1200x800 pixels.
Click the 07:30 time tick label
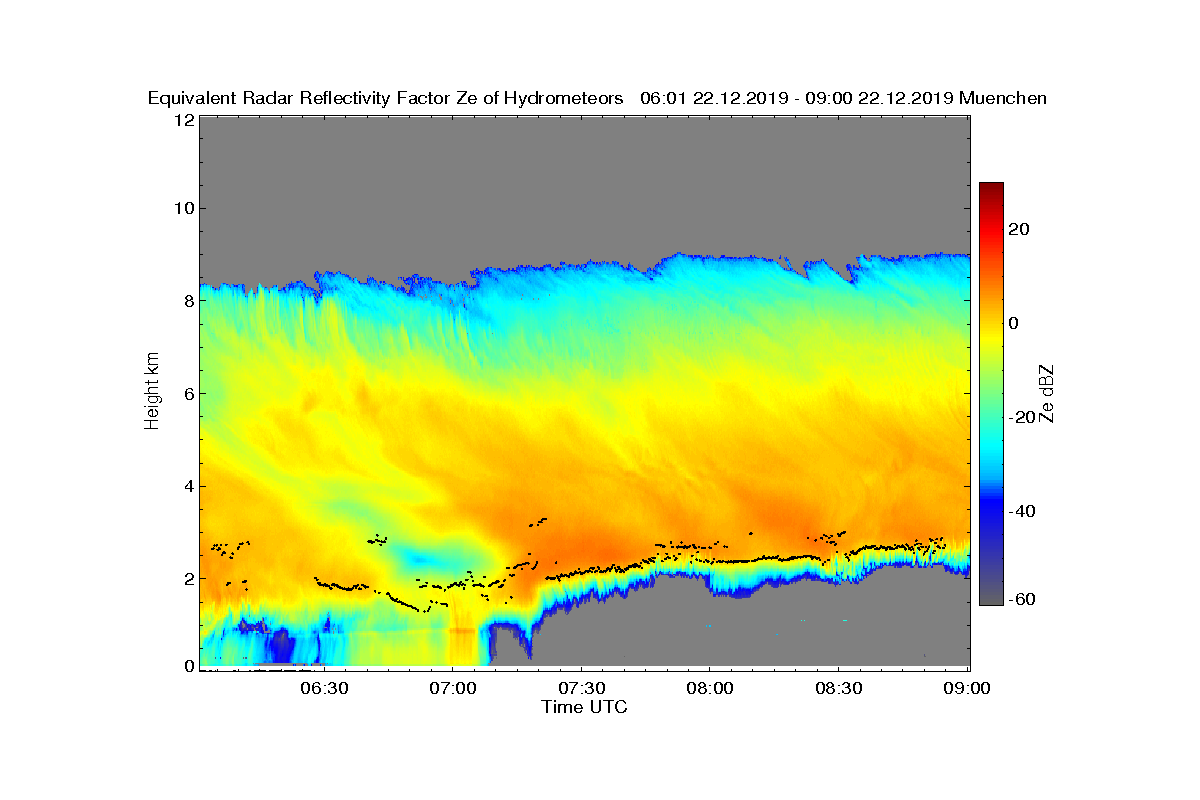click(x=580, y=689)
